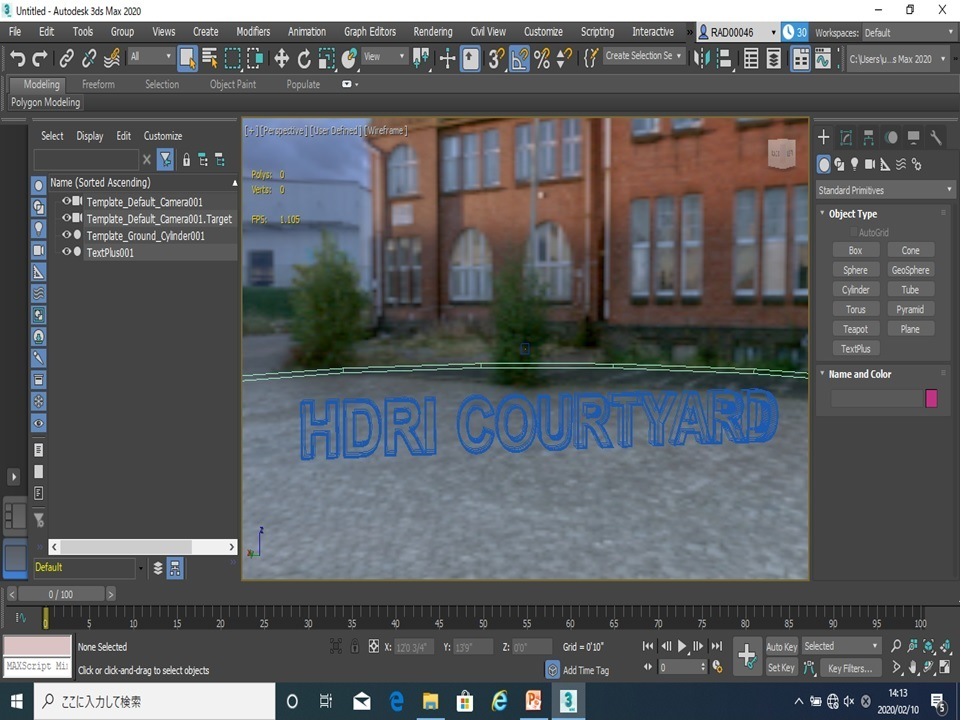Click the TextPlus object button

coord(856,349)
